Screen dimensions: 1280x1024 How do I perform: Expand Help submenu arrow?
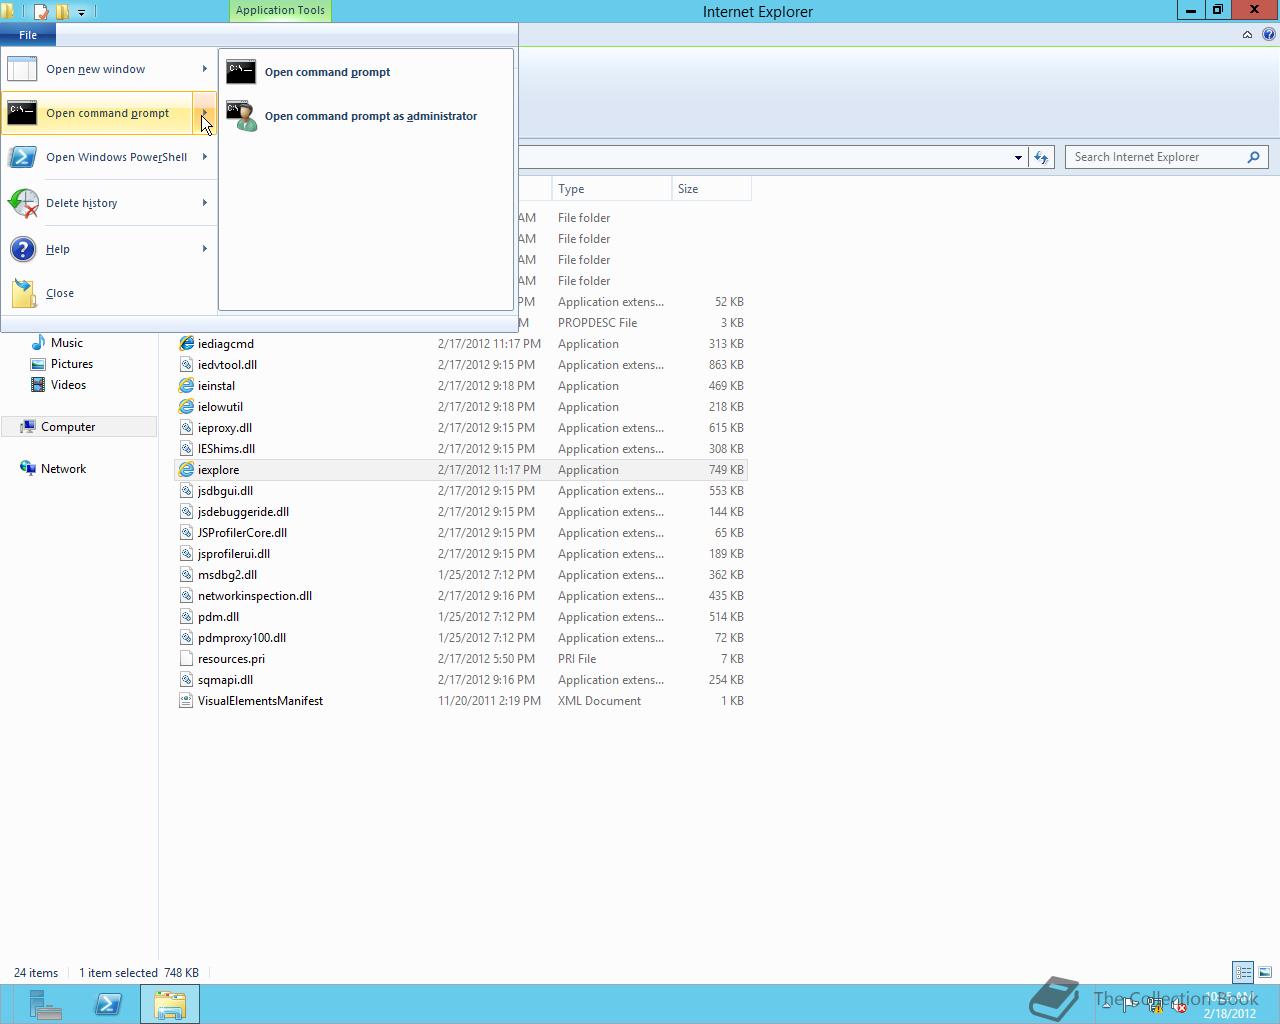coord(205,249)
